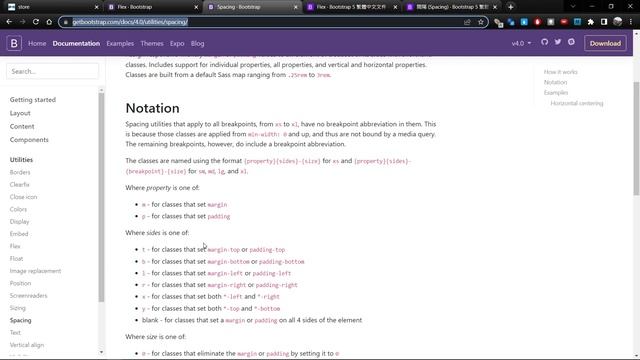Open the Examples nav link
640x360 pixels.
(x=120, y=43)
